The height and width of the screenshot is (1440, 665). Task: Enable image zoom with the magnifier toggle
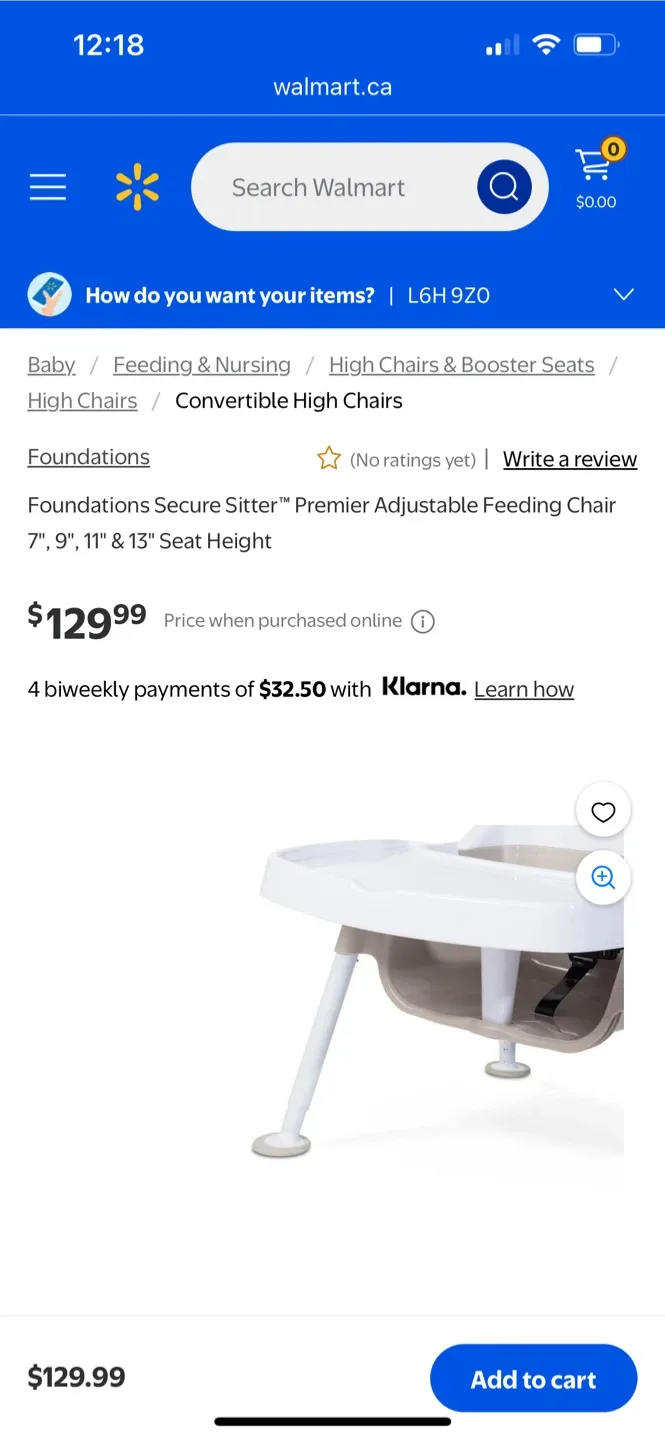point(603,877)
